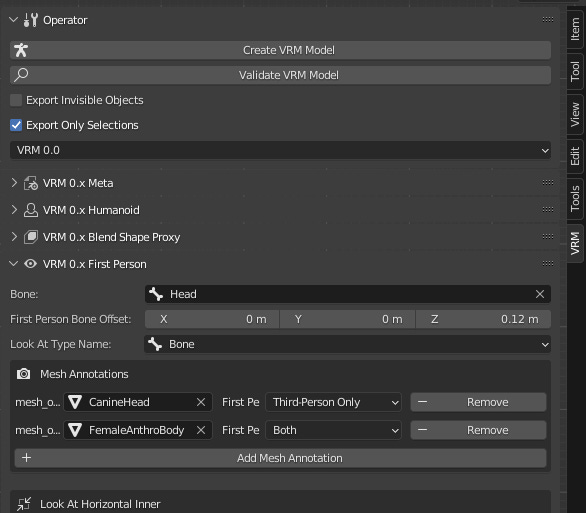
Task: Expand VRM 0.x Humanoid panel
Action: 14,210
